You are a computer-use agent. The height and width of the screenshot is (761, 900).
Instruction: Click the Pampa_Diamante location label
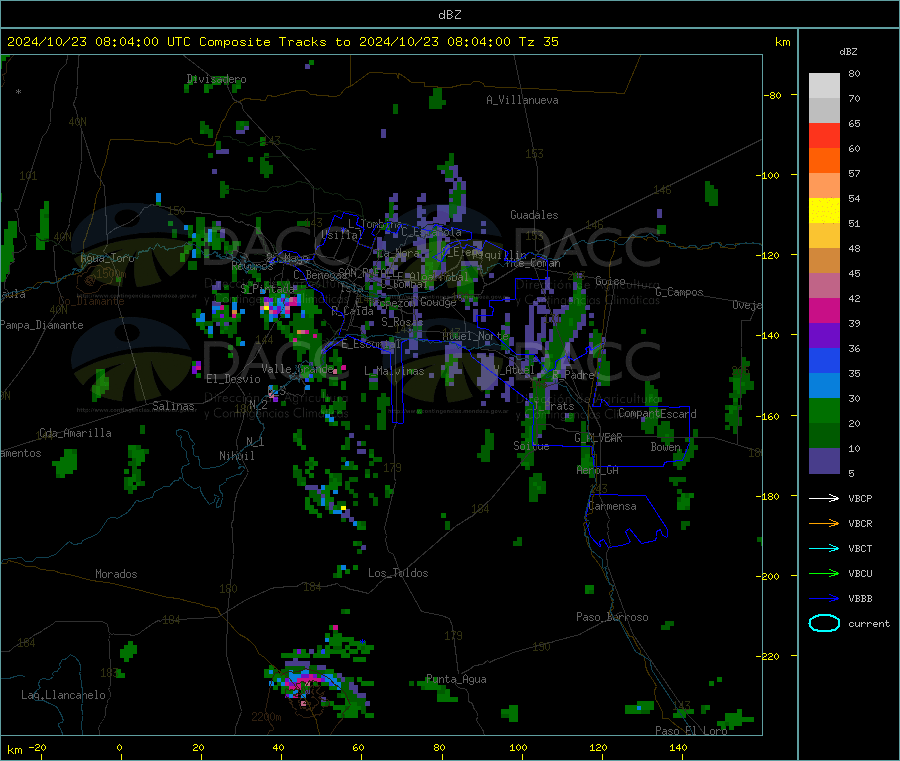[42, 325]
